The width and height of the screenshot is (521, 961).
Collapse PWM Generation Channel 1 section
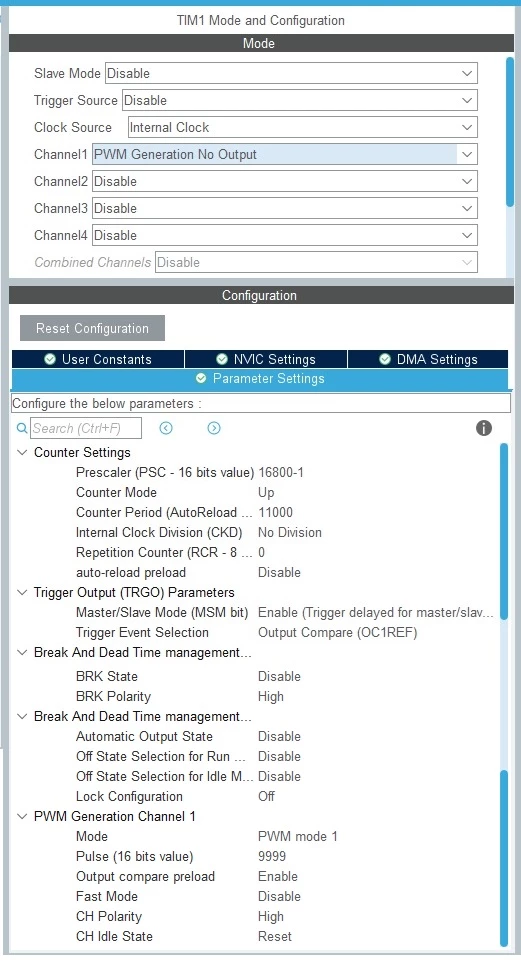22,816
